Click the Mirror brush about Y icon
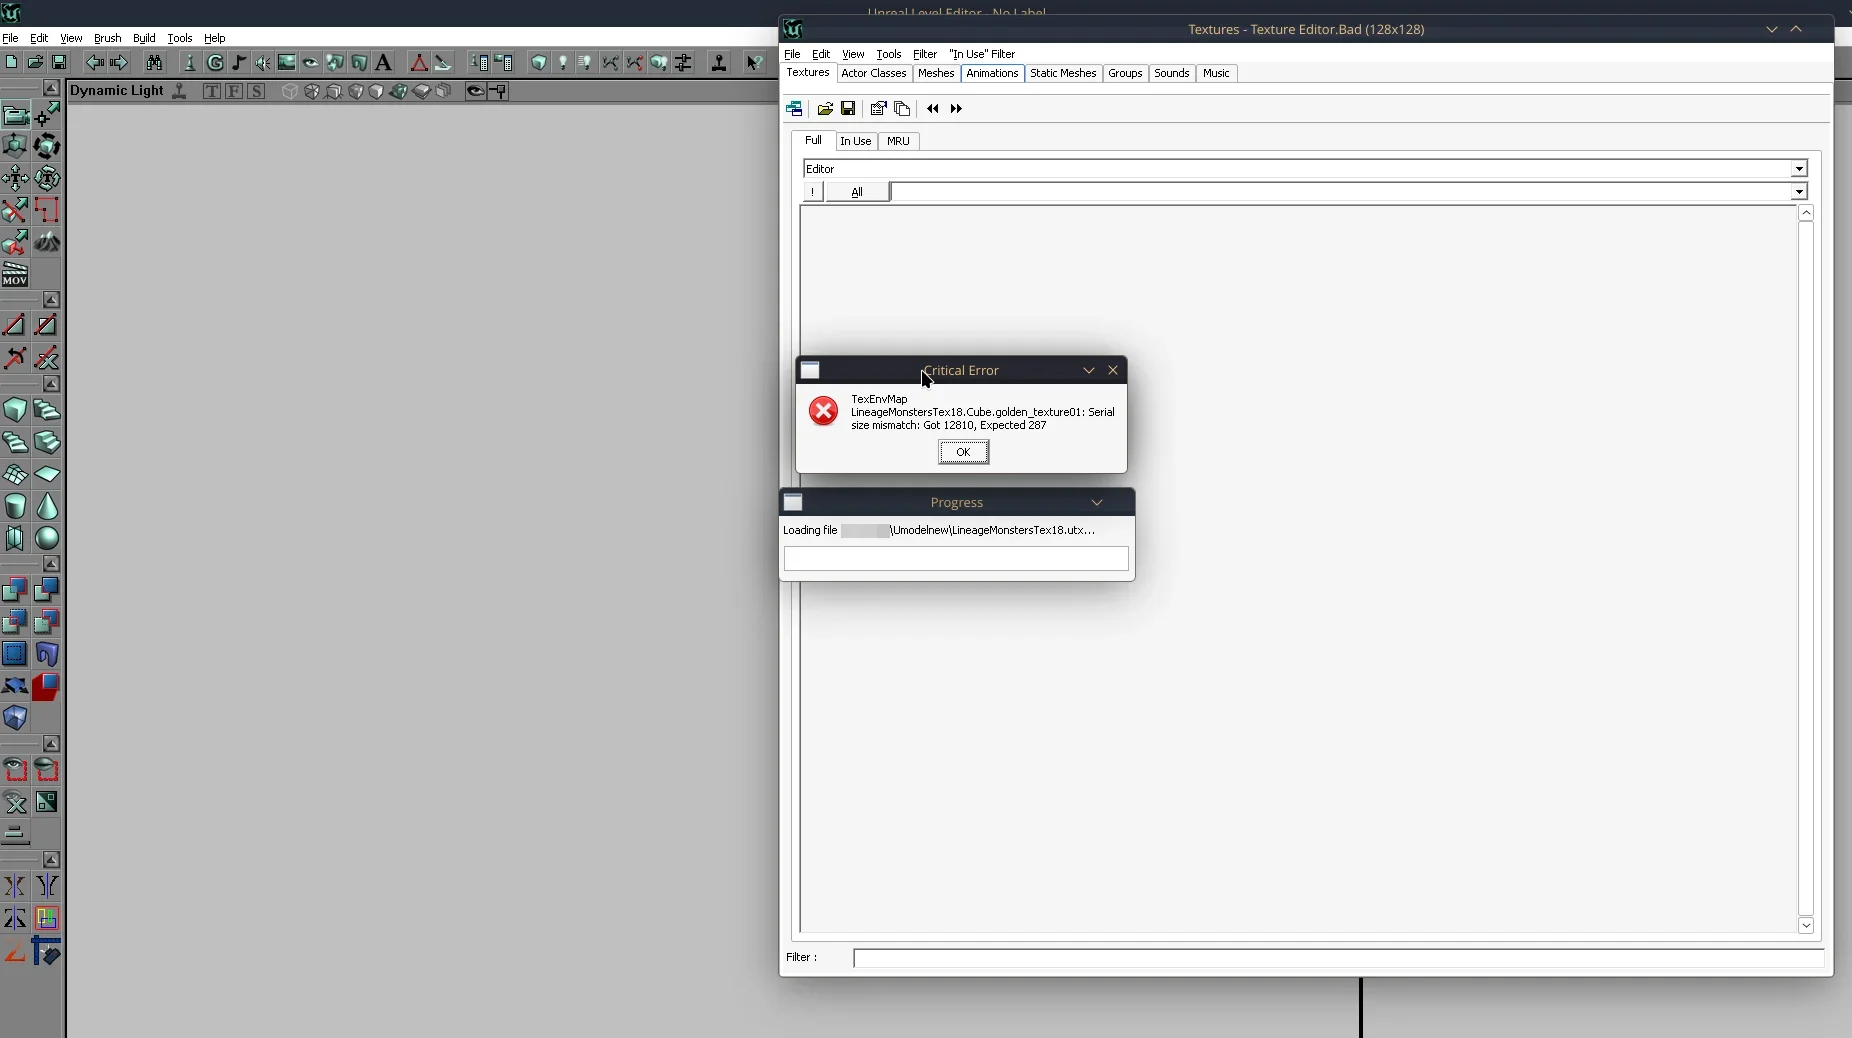 [47, 886]
